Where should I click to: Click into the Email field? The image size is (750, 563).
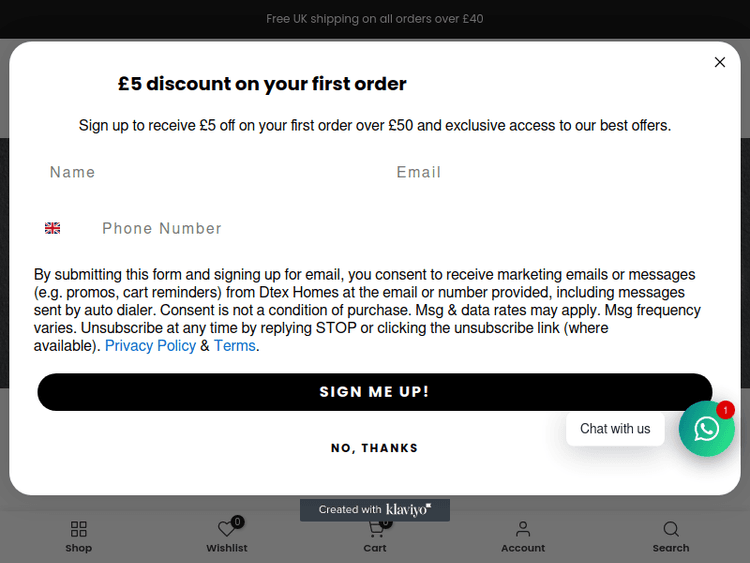tap(545, 172)
